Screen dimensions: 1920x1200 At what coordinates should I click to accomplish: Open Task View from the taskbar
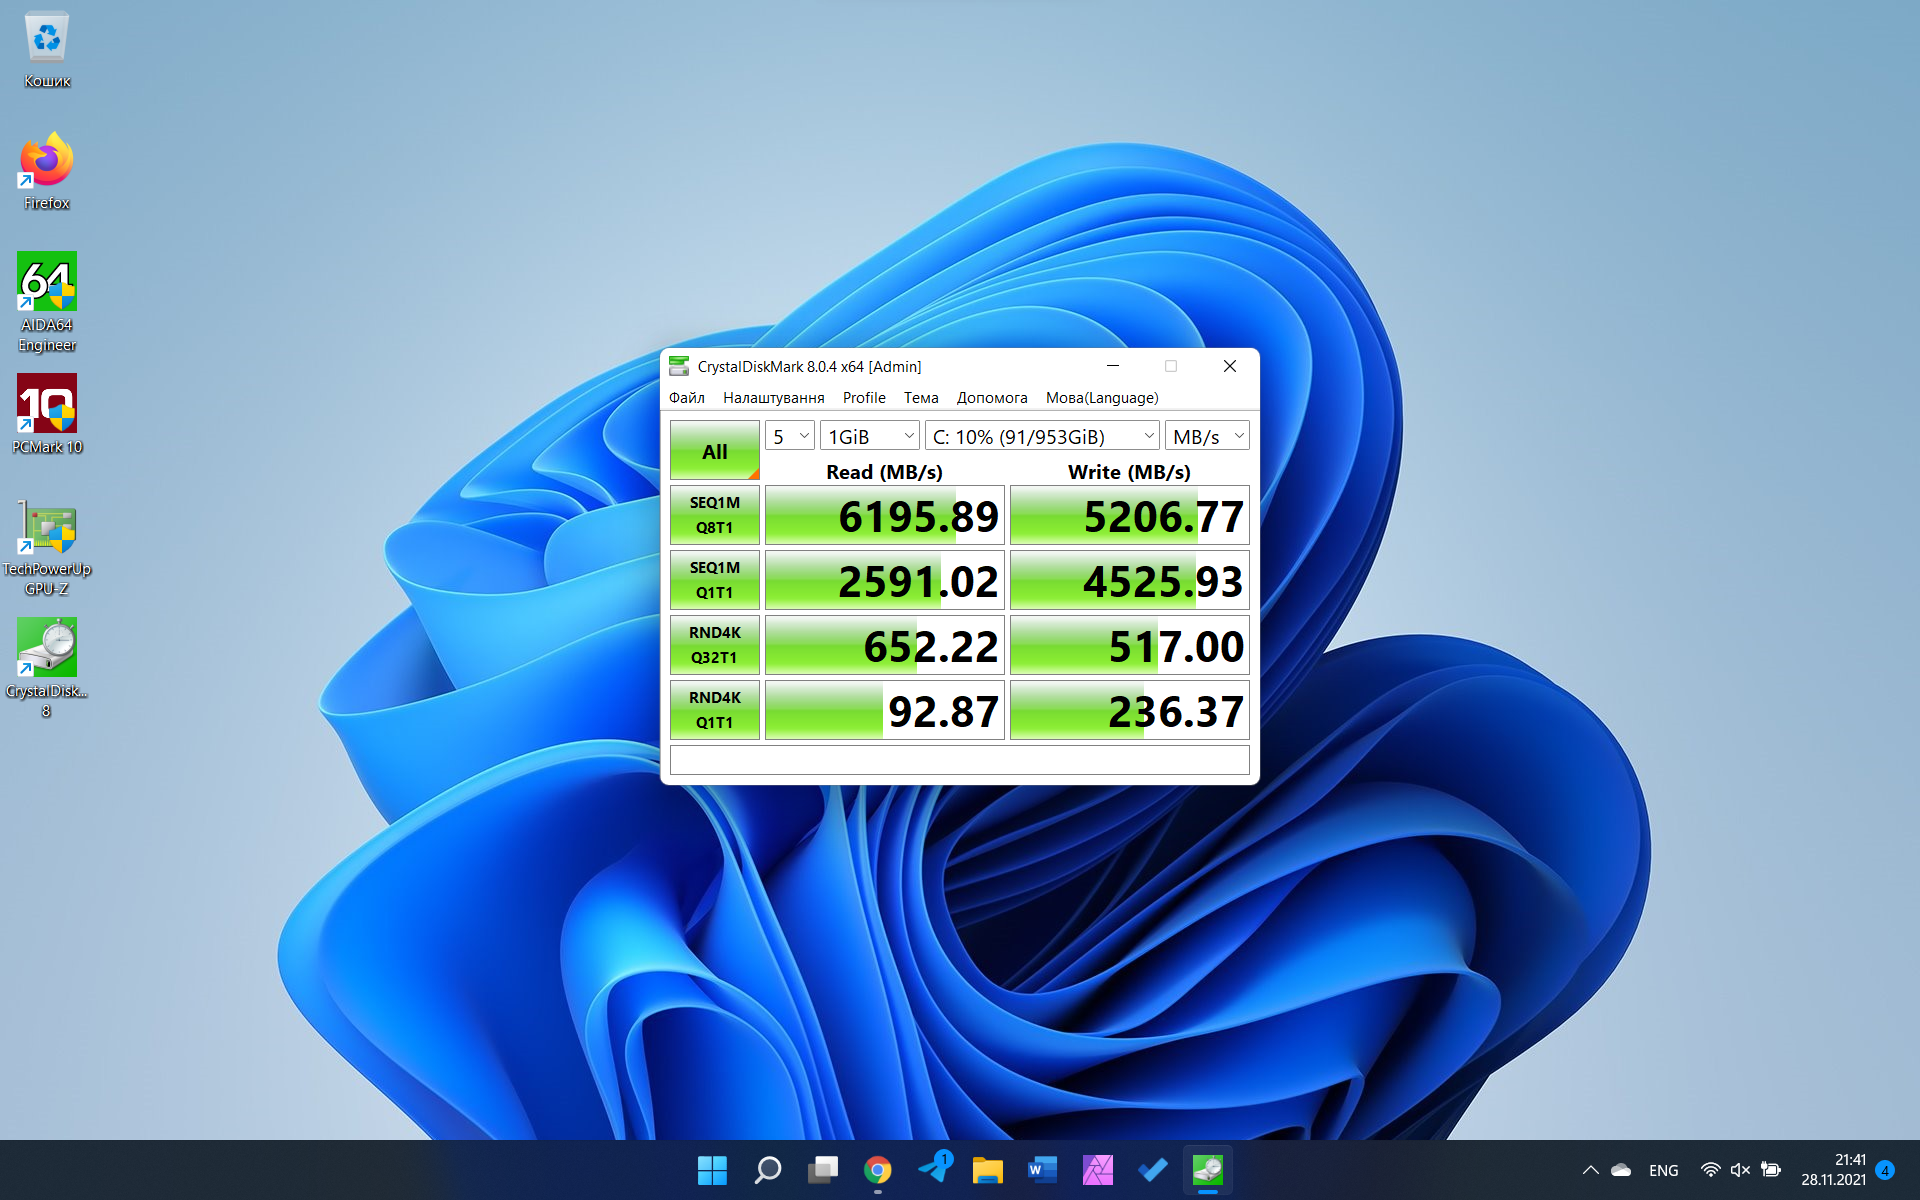[823, 1170]
